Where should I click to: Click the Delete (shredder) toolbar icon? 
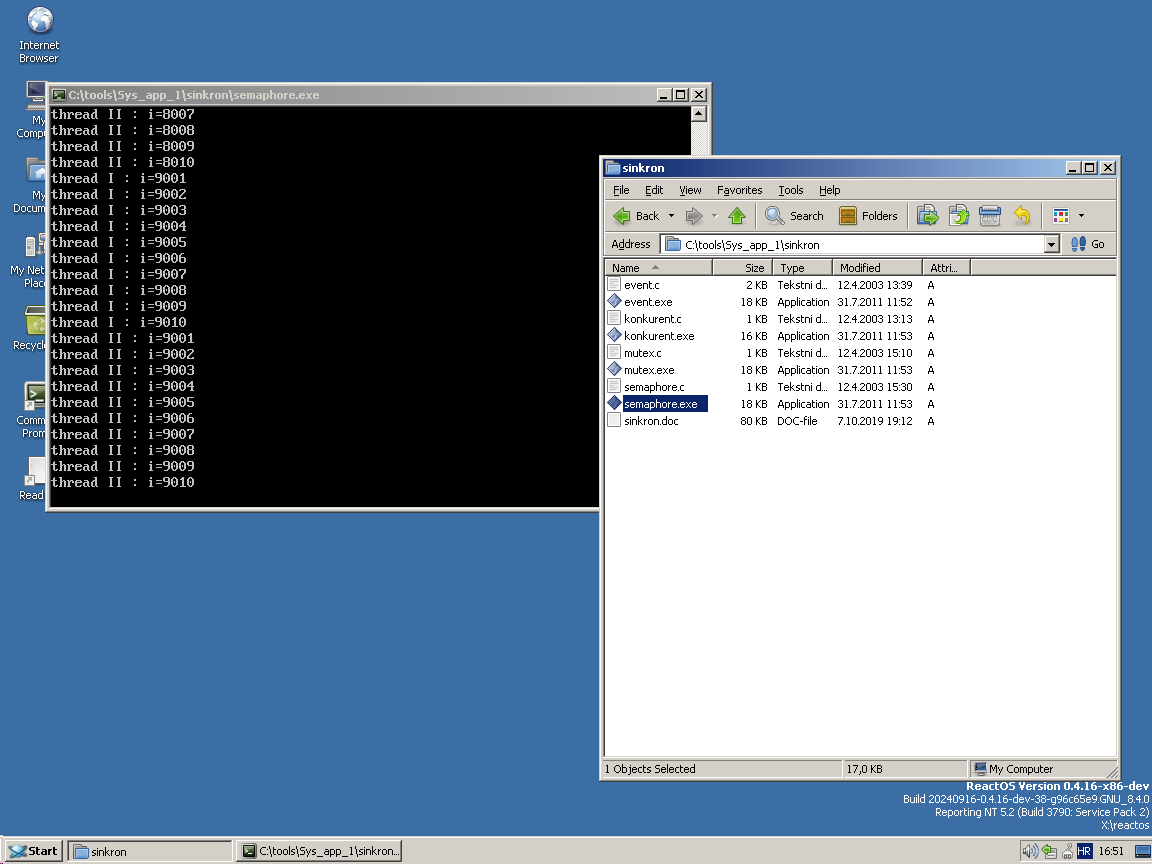(x=990, y=216)
